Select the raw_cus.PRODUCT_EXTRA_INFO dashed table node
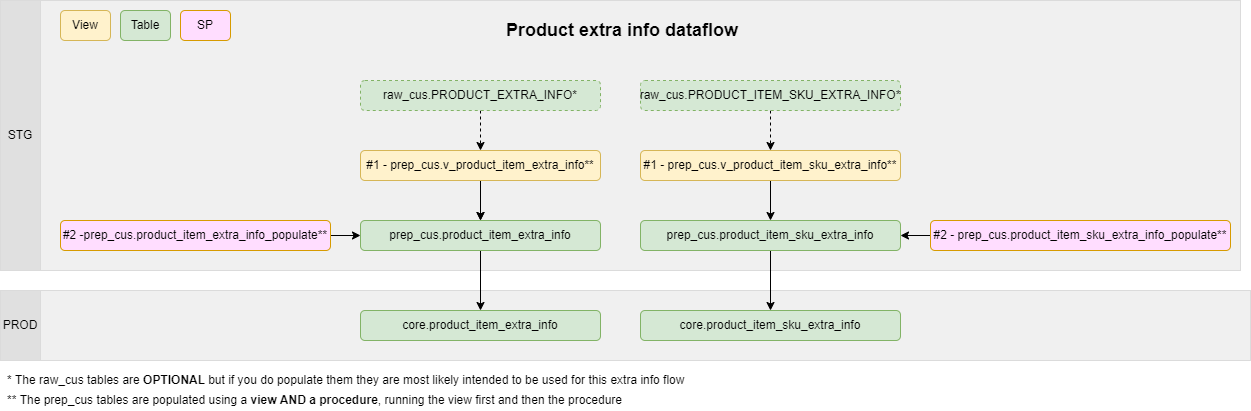The width and height of the screenshot is (1251, 411). point(480,95)
